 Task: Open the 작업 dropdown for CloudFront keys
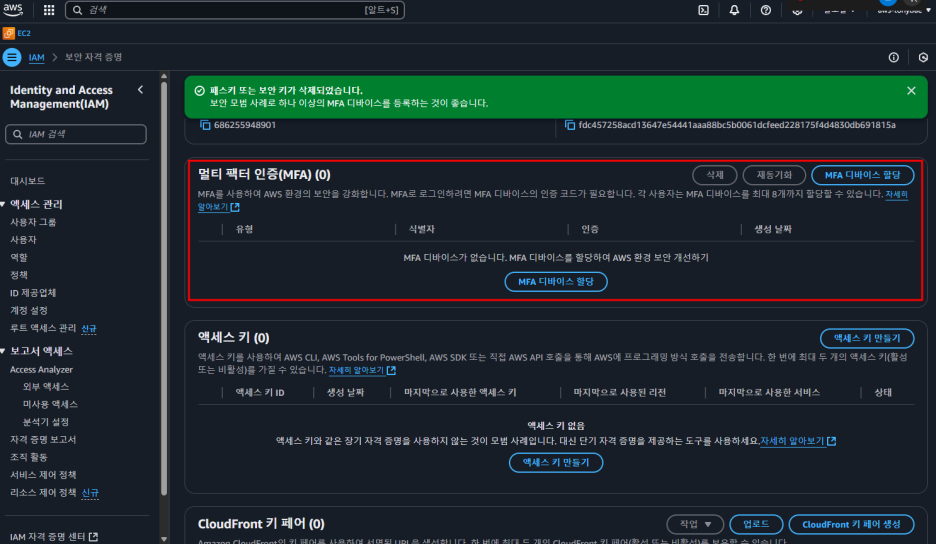695,524
